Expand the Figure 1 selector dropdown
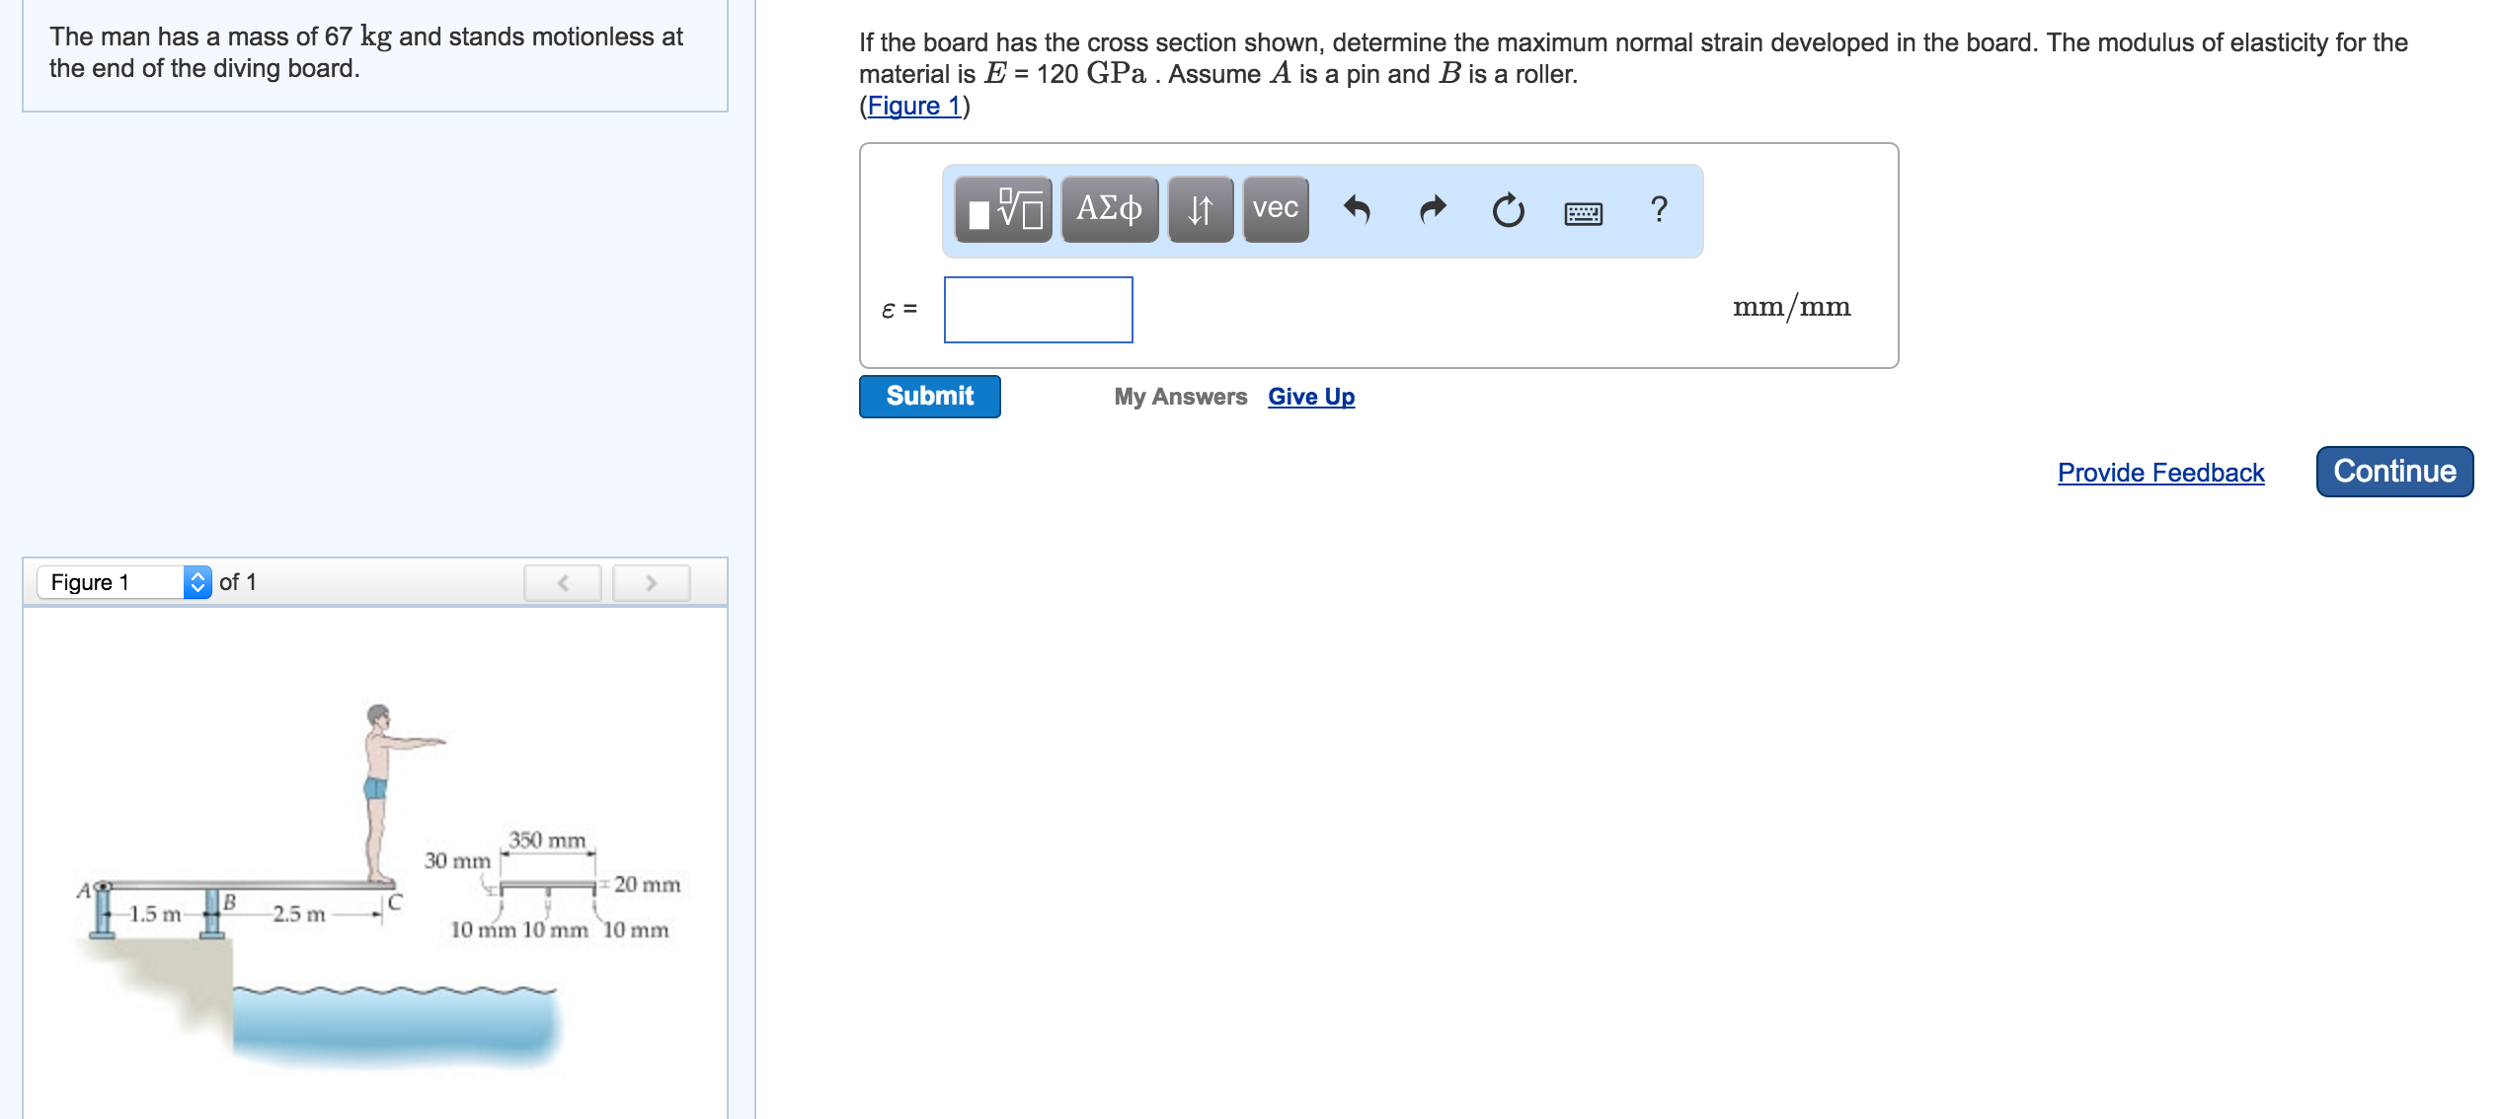The image size is (2500, 1119). (x=124, y=582)
